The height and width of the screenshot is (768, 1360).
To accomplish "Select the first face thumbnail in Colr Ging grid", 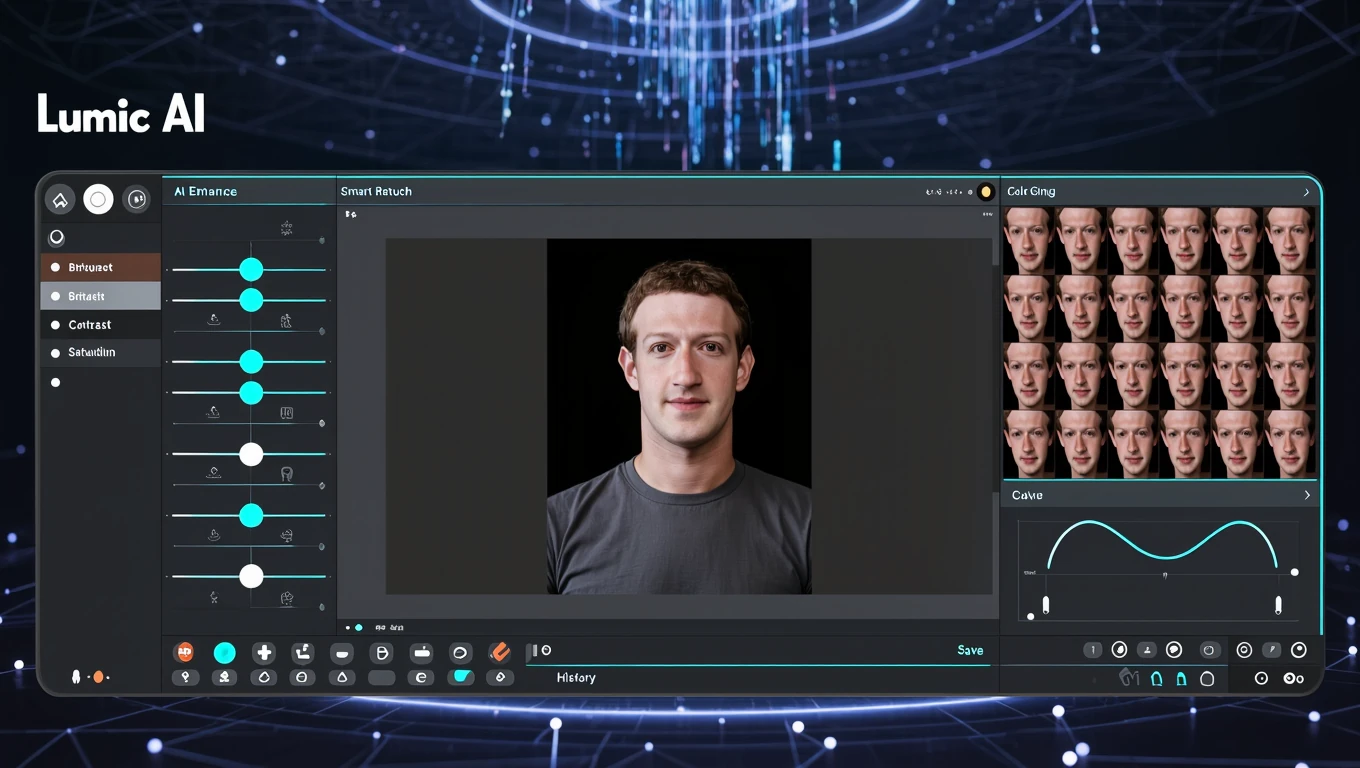I will click(x=1029, y=240).
